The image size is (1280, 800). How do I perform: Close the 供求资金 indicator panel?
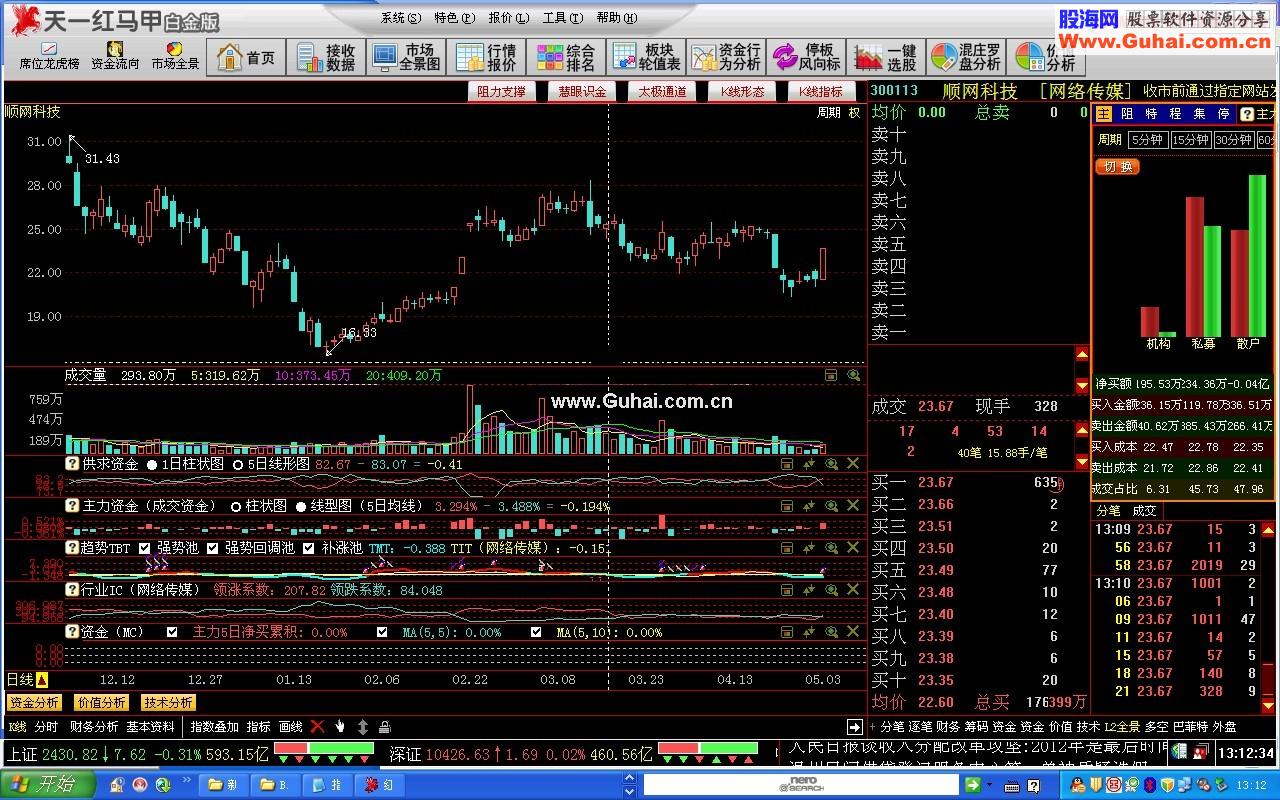pyautogui.click(x=853, y=464)
